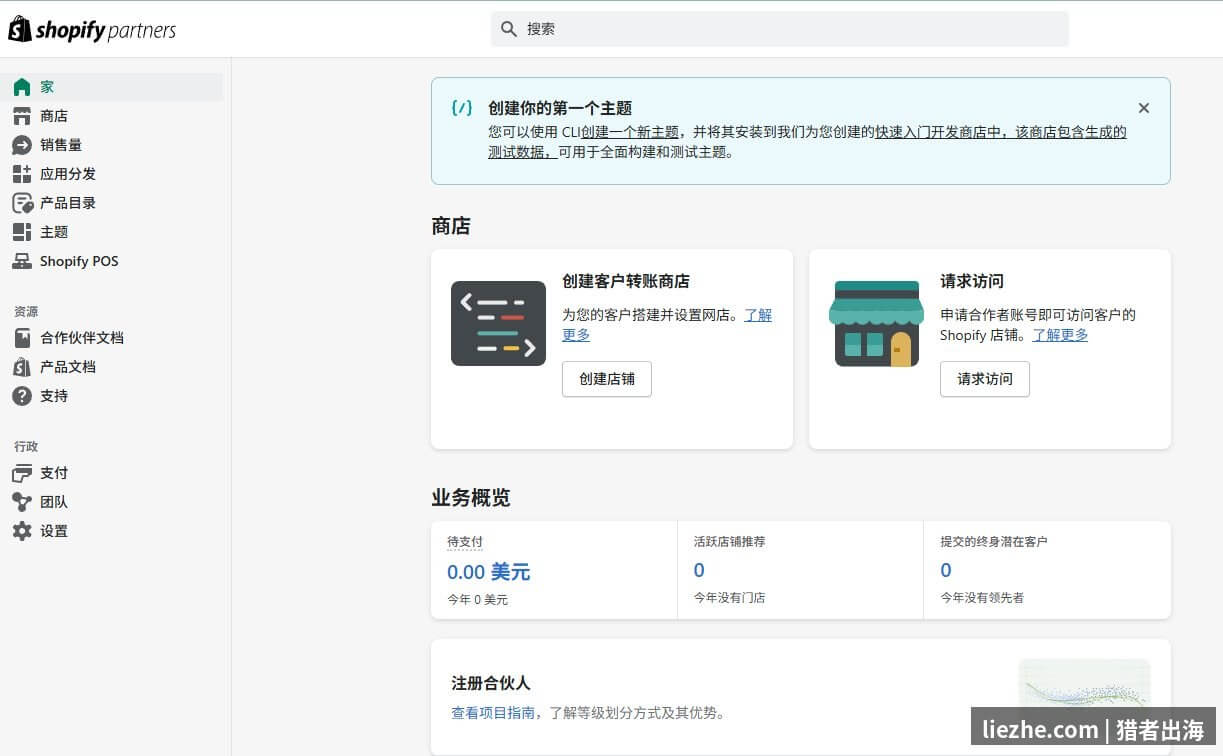The width and height of the screenshot is (1223, 756).
Task: Click the 今年 0 美元 text
Action: [478, 600]
